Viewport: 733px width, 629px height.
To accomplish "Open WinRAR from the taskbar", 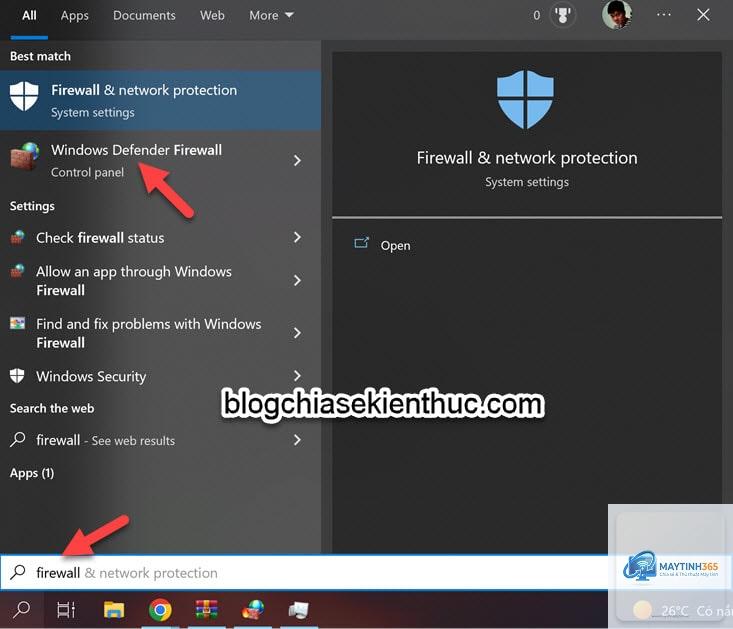I will tap(206, 610).
